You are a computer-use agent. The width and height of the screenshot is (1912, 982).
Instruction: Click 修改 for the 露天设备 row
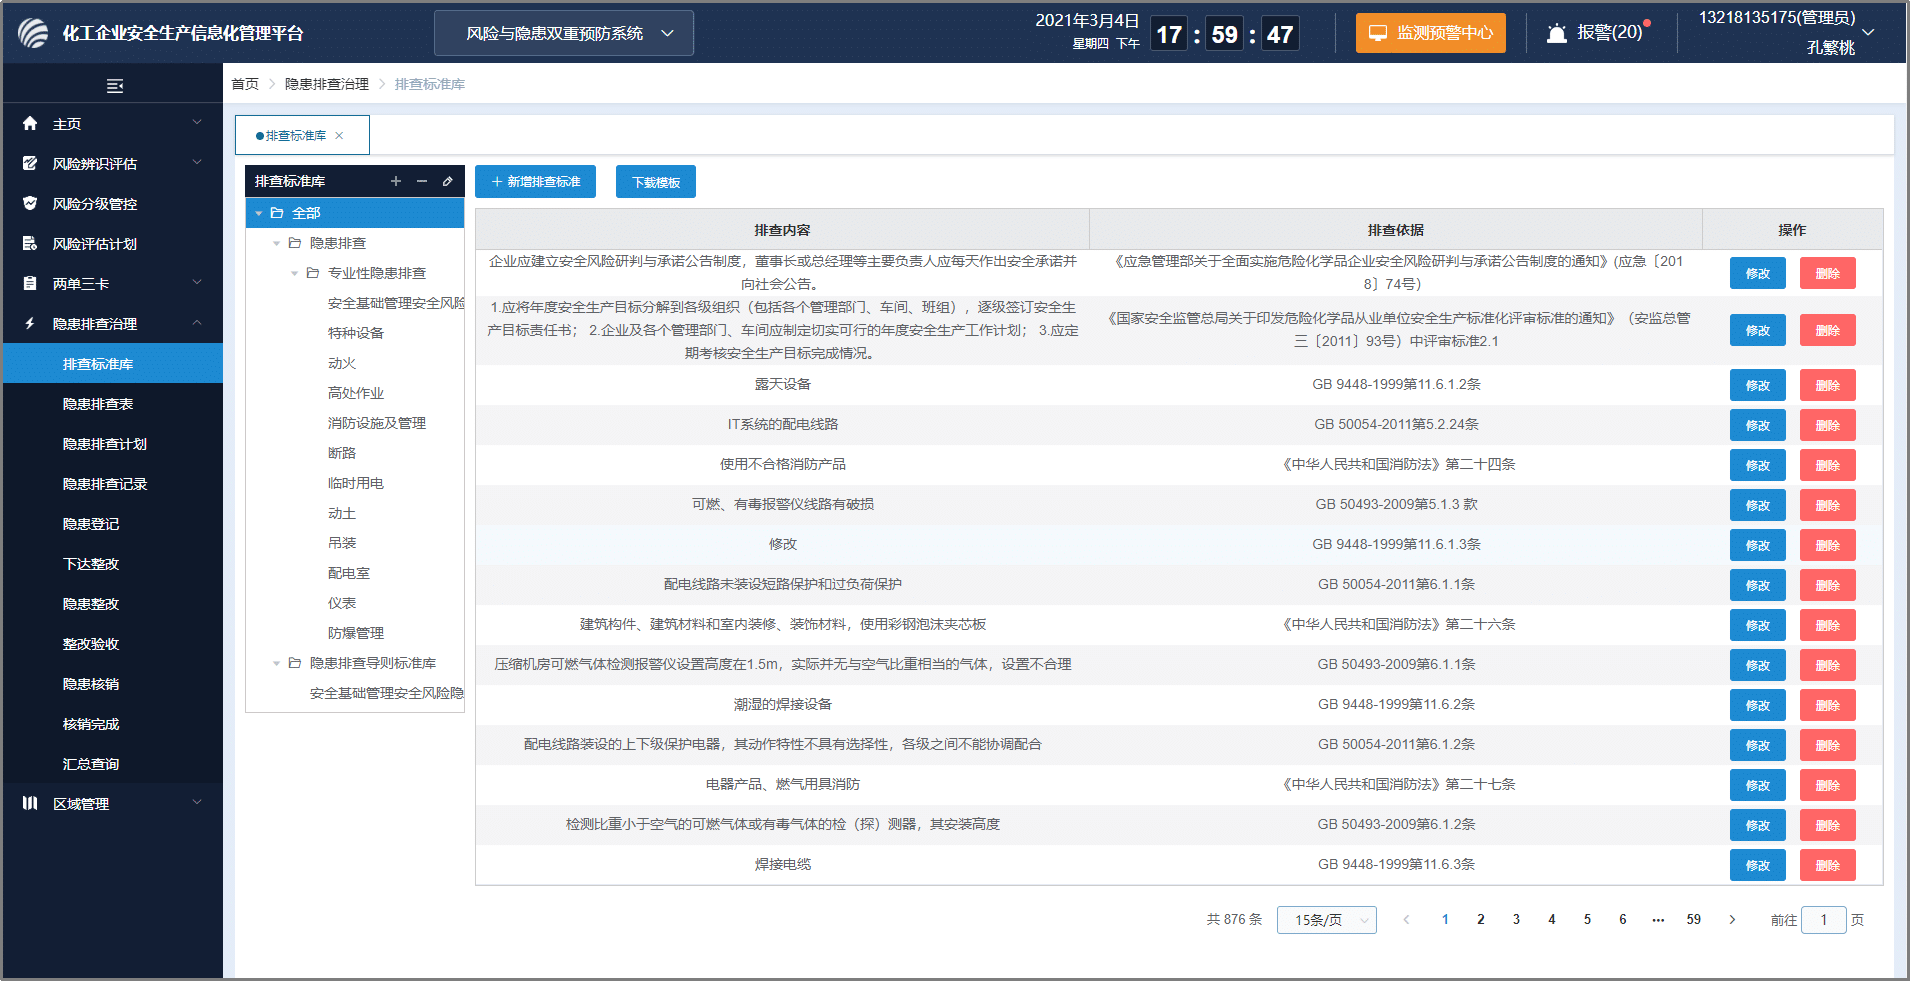1758,385
